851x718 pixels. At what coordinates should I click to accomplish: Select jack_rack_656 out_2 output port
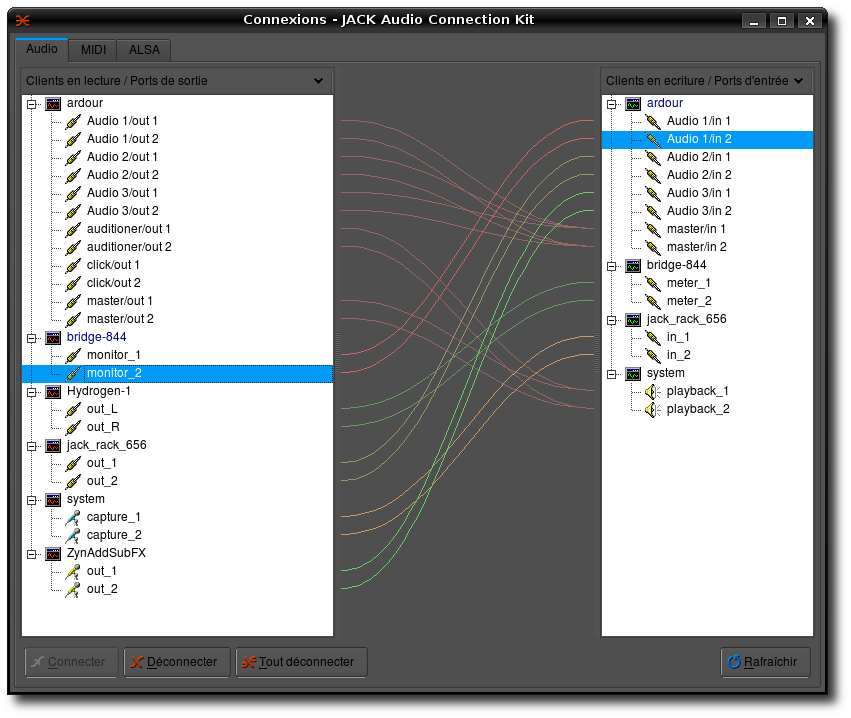tap(102, 481)
